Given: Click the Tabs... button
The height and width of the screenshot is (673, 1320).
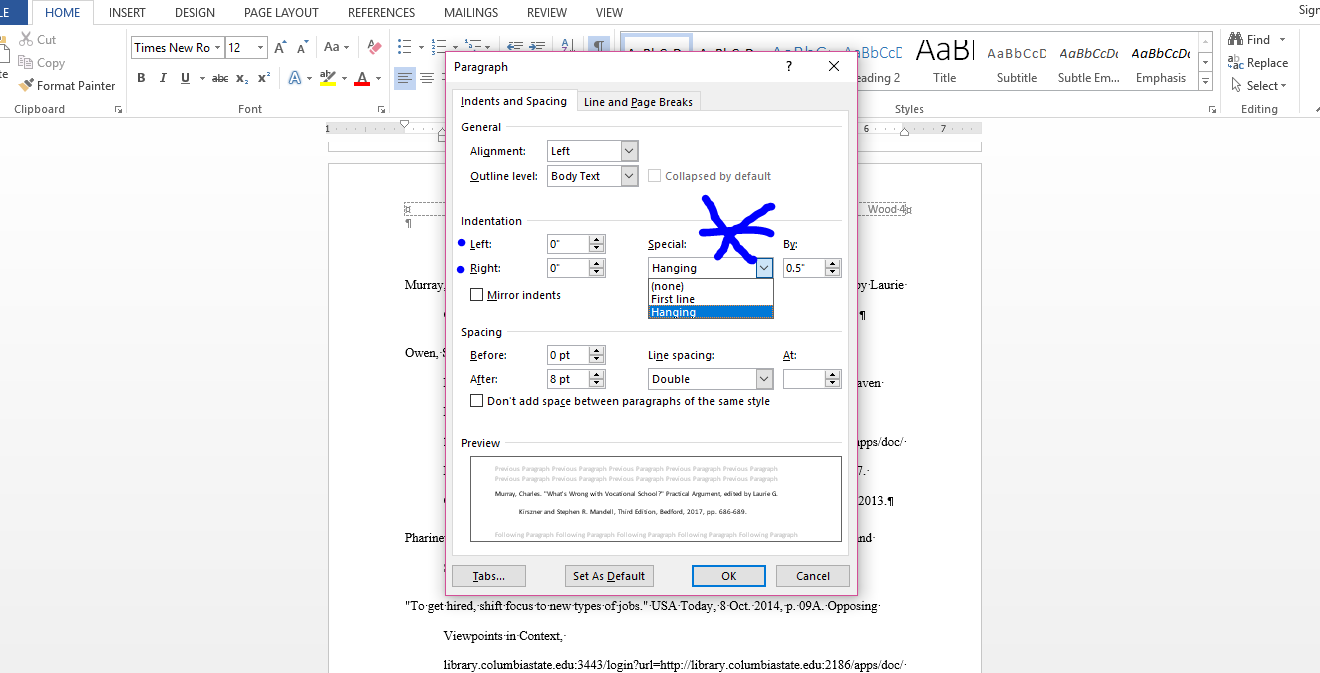Looking at the screenshot, I should pyautogui.click(x=488, y=575).
